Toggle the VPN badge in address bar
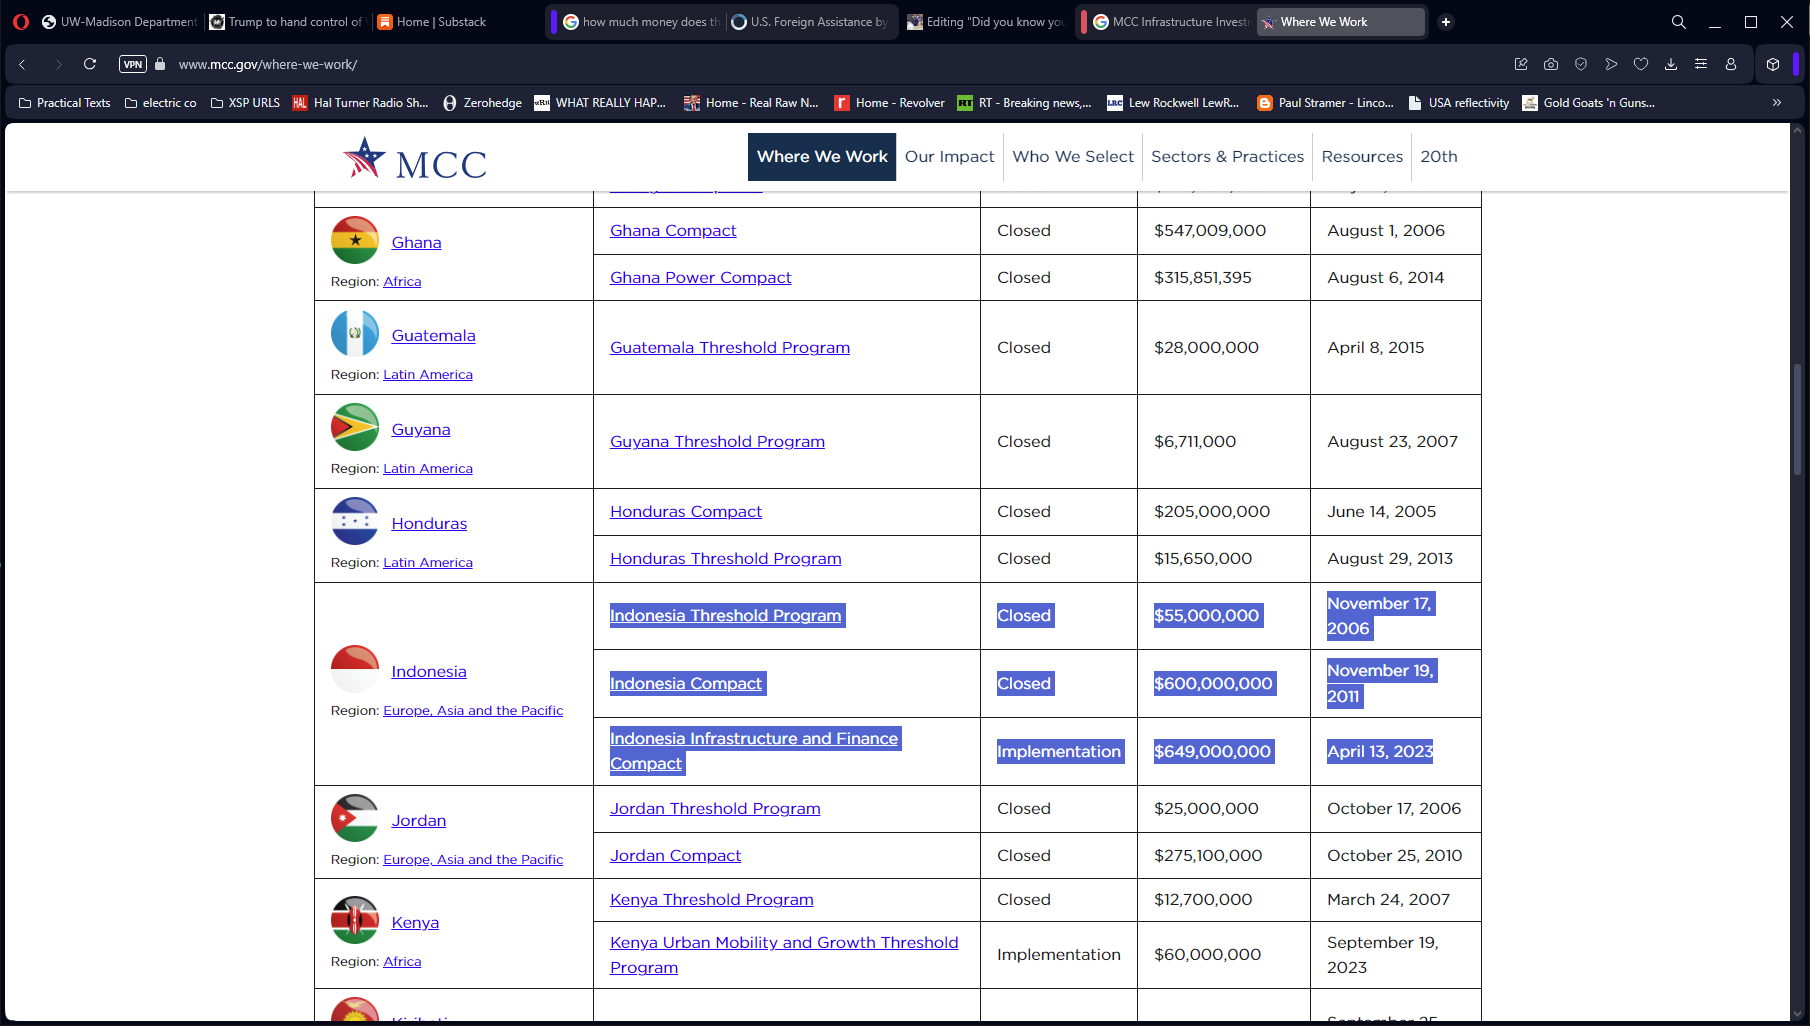Viewport: 1810px width, 1026px height. tap(133, 64)
